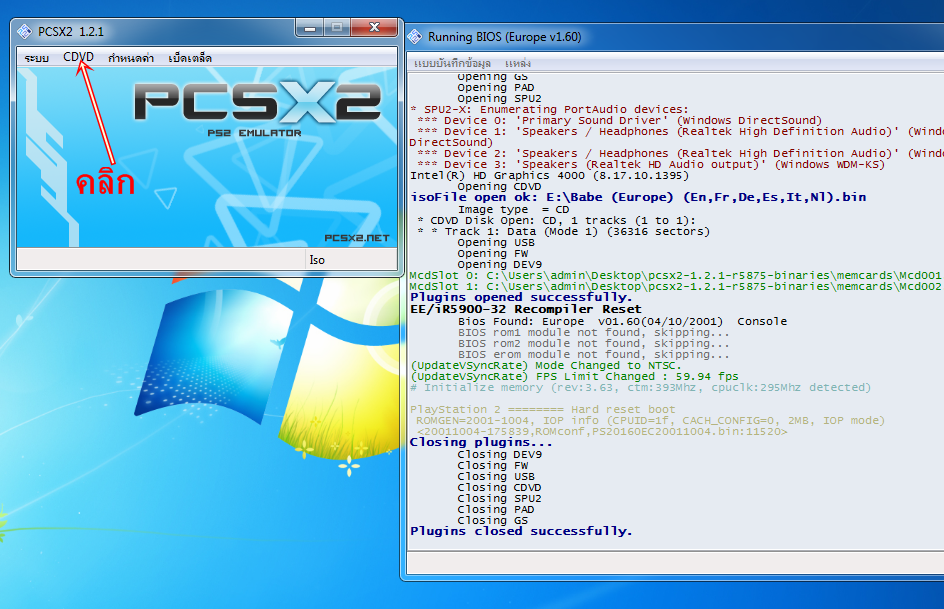Click the 'EE/iR5900-32 Recompiler Reset' log line

coord(526,309)
